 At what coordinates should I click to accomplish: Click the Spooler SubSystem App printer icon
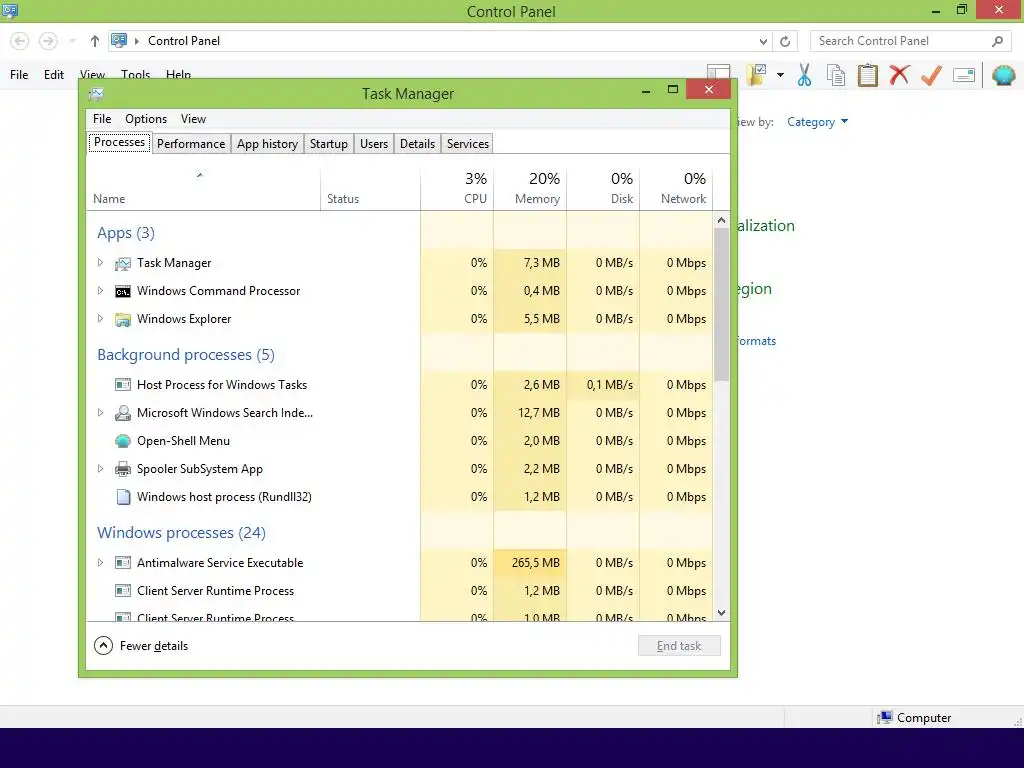(123, 469)
